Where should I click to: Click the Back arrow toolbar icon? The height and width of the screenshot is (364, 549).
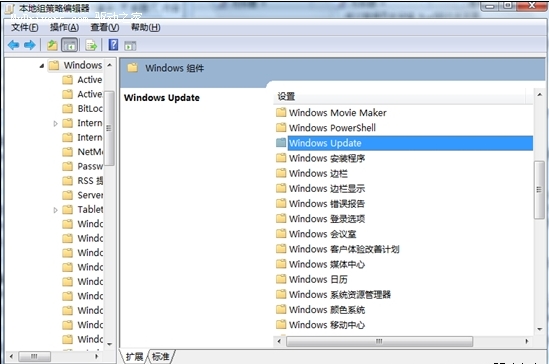(x=13, y=45)
